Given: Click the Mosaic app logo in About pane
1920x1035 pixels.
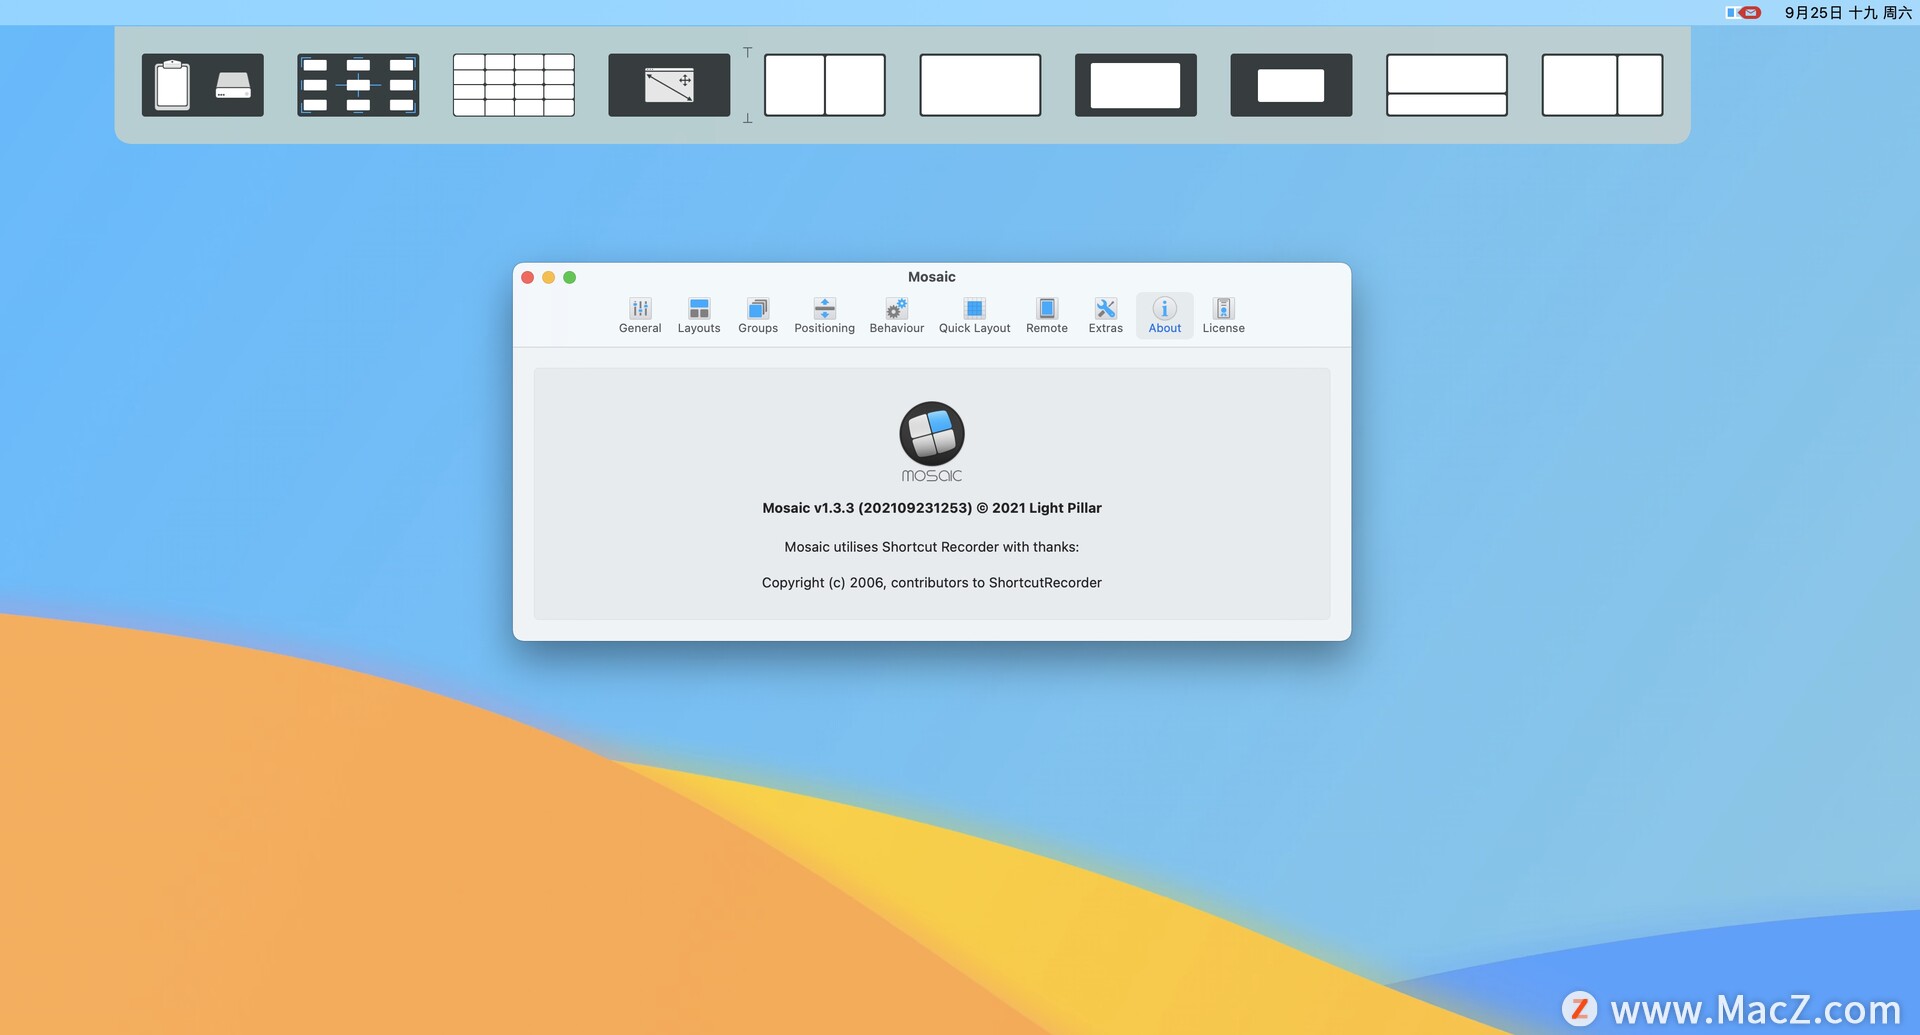Looking at the screenshot, I should [x=932, y=442].
